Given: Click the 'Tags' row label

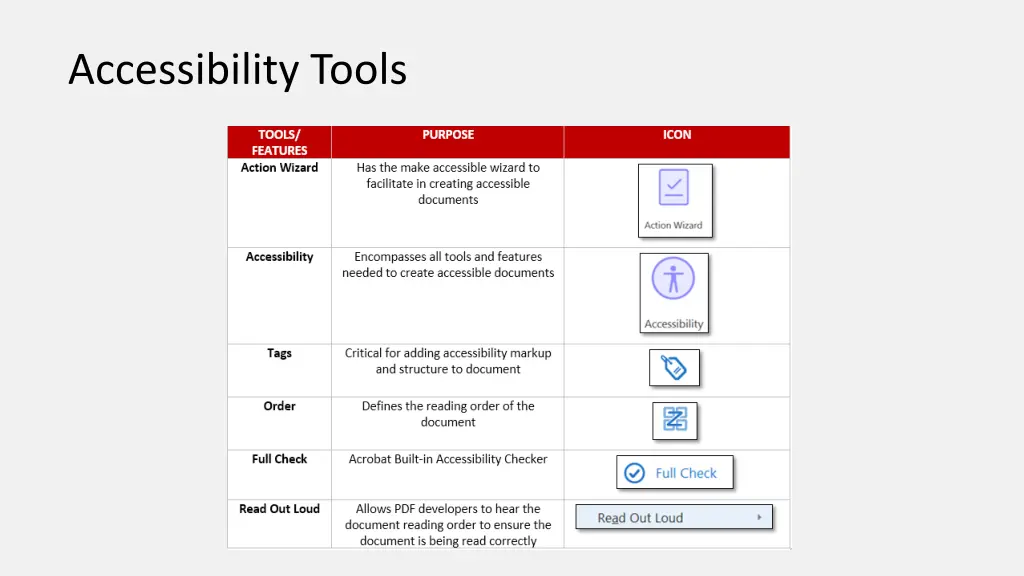Looking at the screenshot, I should (x=279, y=353).
